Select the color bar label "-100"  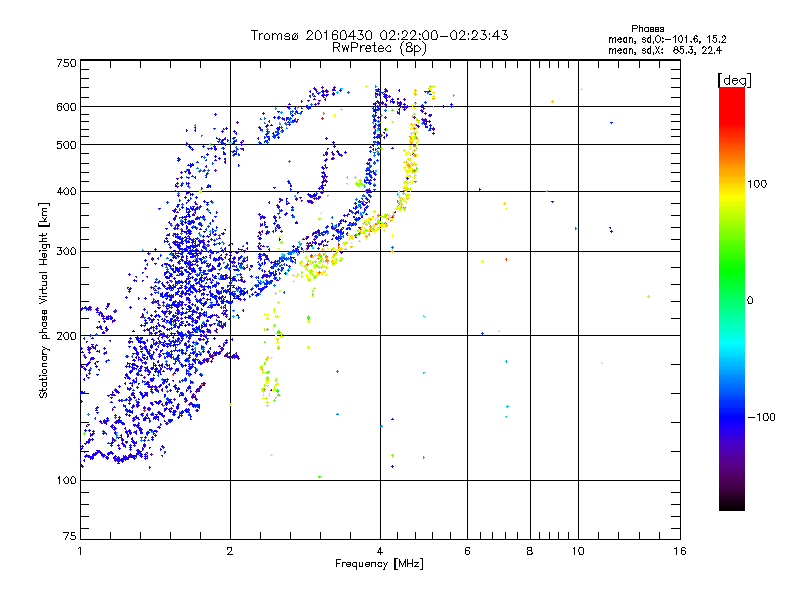(x=761, y=417)
